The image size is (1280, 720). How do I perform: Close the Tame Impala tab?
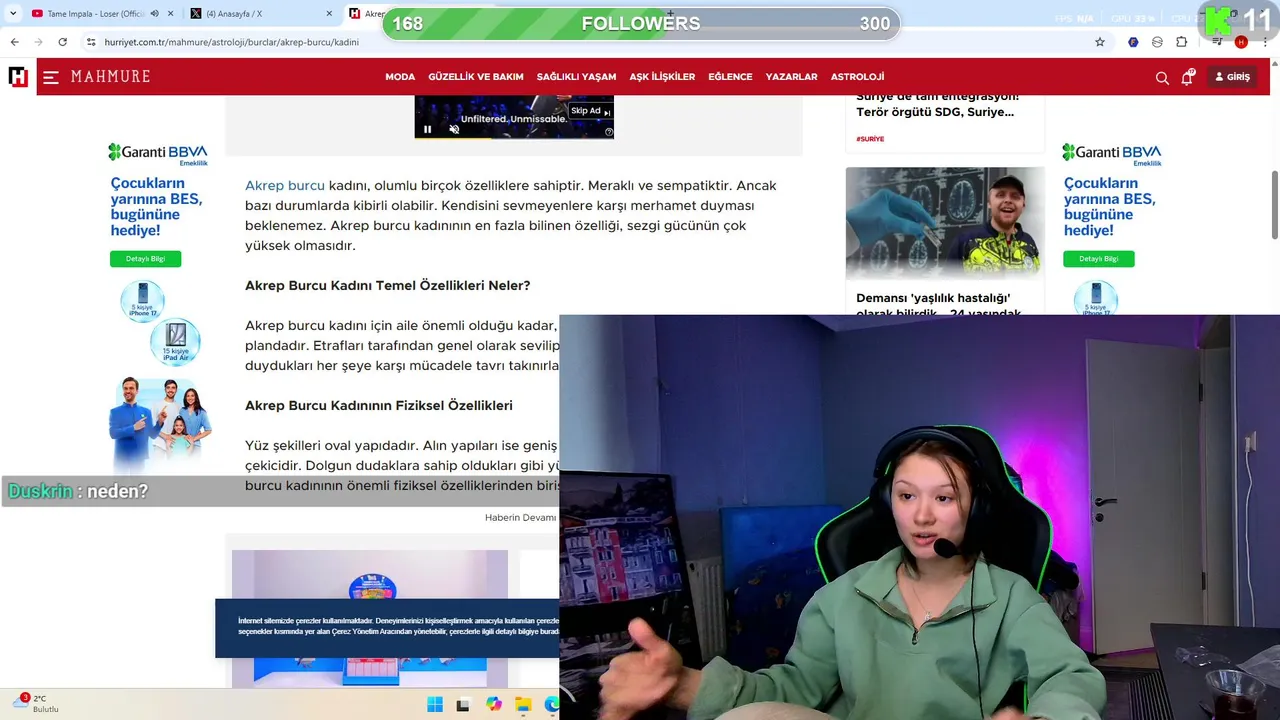[x=171, y=14]
